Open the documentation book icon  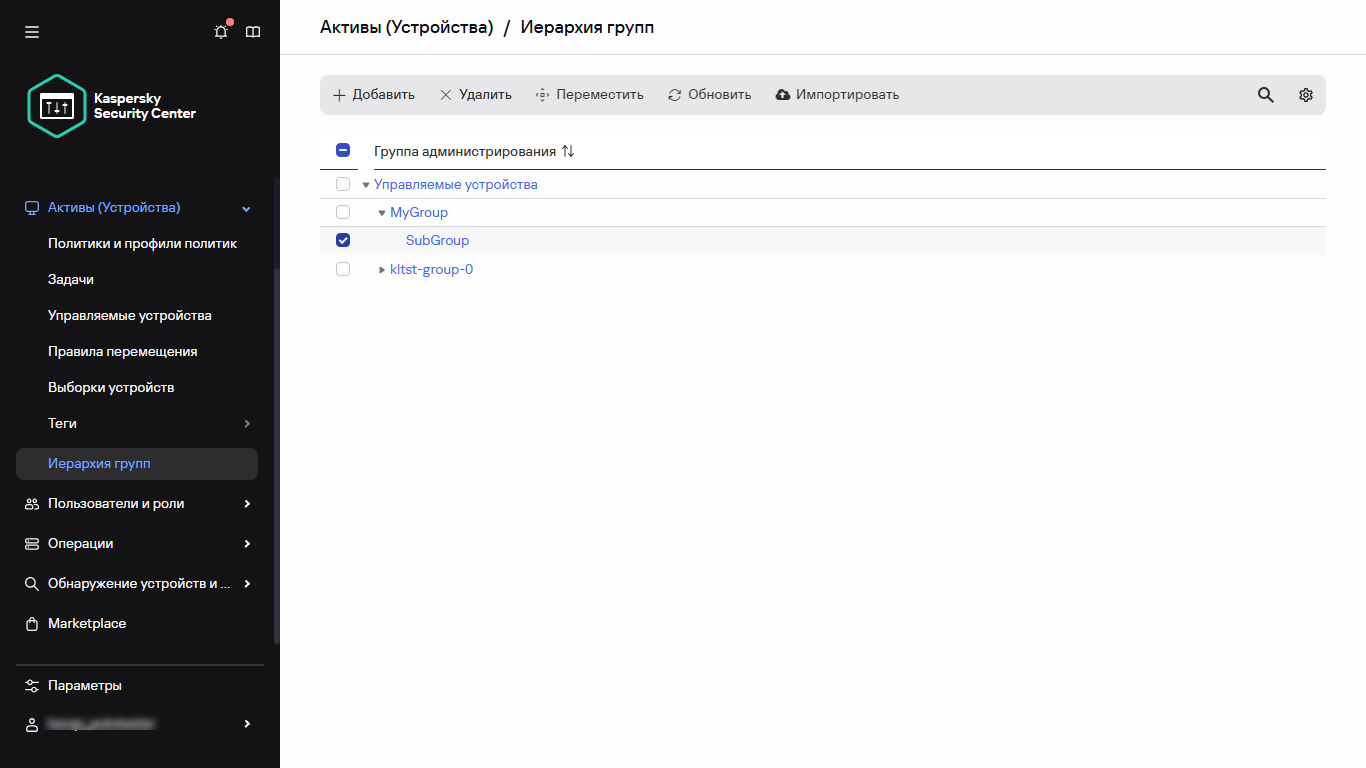[x=252, y=31]
